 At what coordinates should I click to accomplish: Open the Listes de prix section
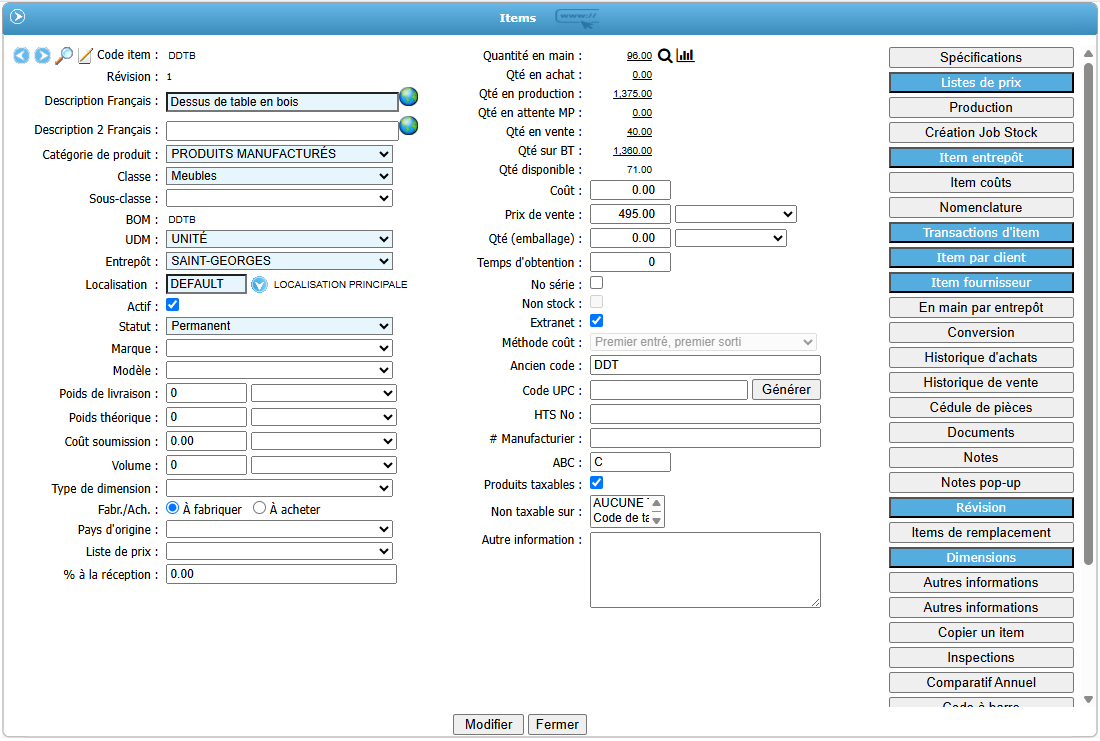coord(981,83)
